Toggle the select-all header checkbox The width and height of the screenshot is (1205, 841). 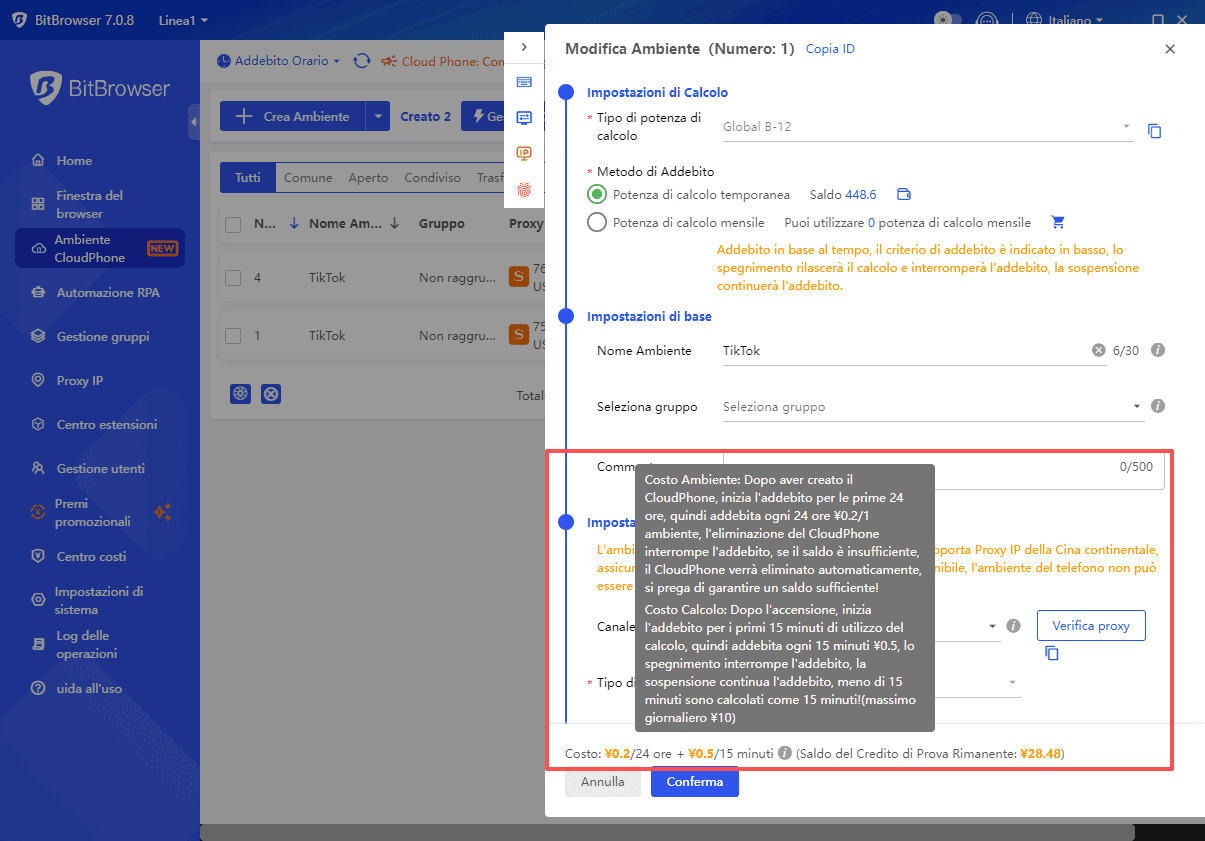[x=233, y=224]
